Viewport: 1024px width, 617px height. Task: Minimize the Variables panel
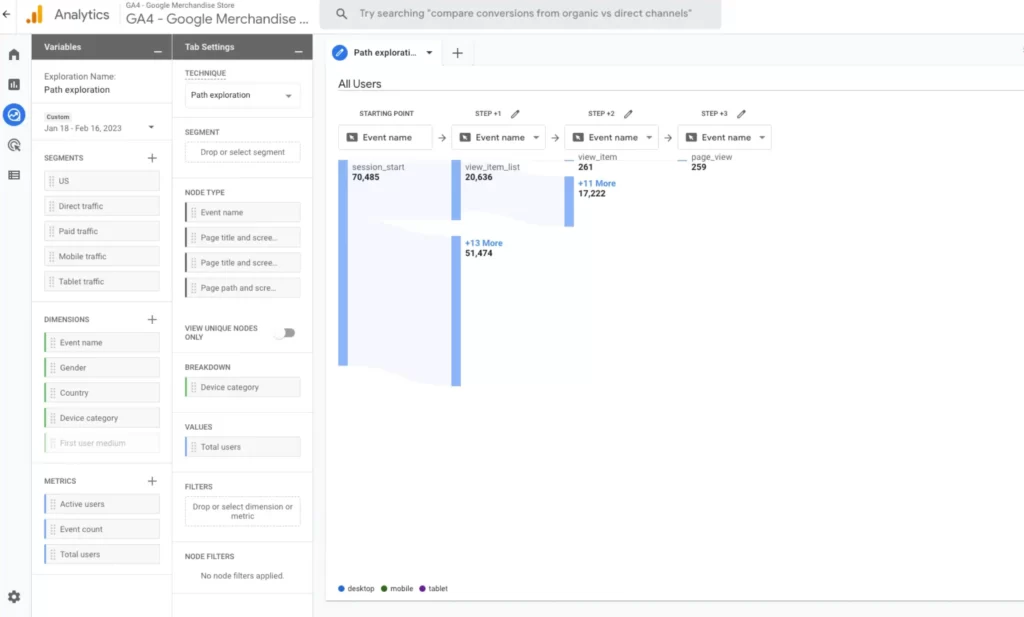tap(157, 48)
